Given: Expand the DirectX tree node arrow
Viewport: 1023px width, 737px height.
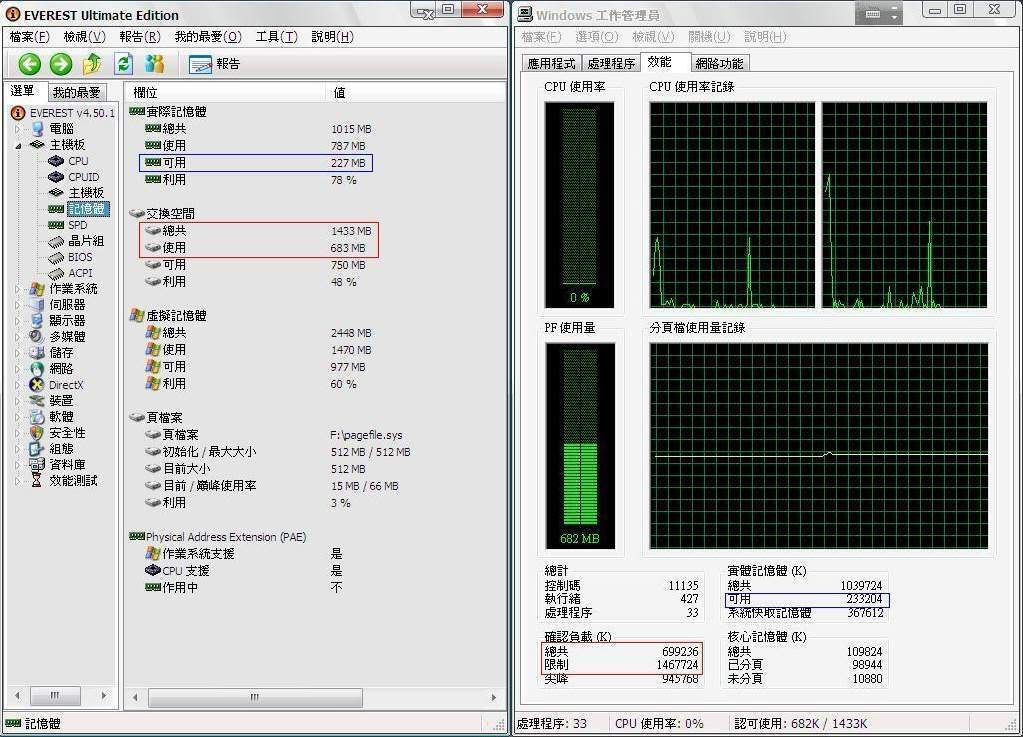Looking at the screenshot, I should [x=18, y=385].
